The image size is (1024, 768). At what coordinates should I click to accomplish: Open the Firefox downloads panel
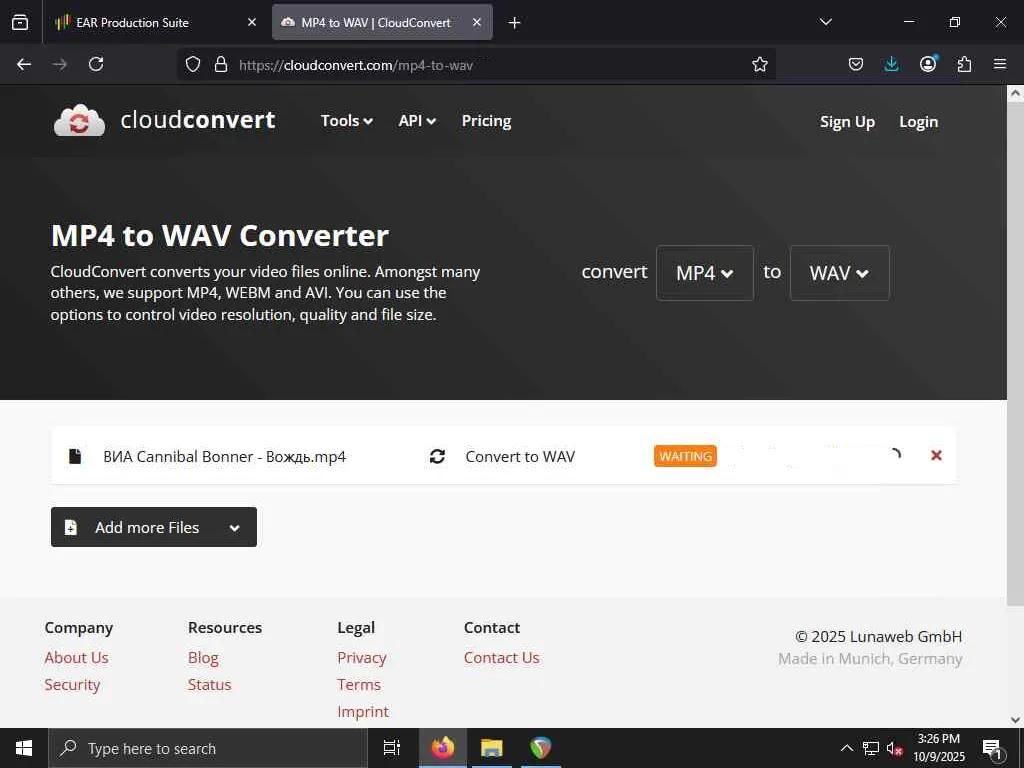tap(891, 64)
